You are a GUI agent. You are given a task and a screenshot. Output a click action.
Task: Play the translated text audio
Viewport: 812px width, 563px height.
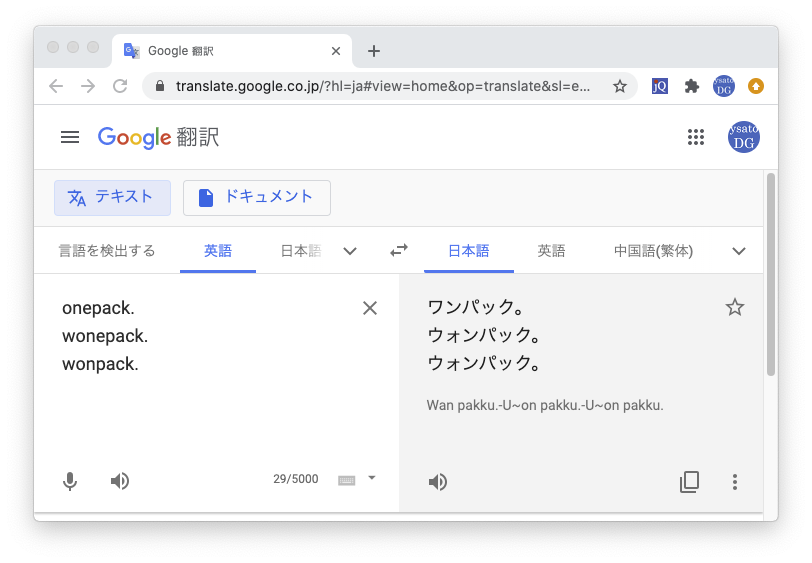pos(438,482)
